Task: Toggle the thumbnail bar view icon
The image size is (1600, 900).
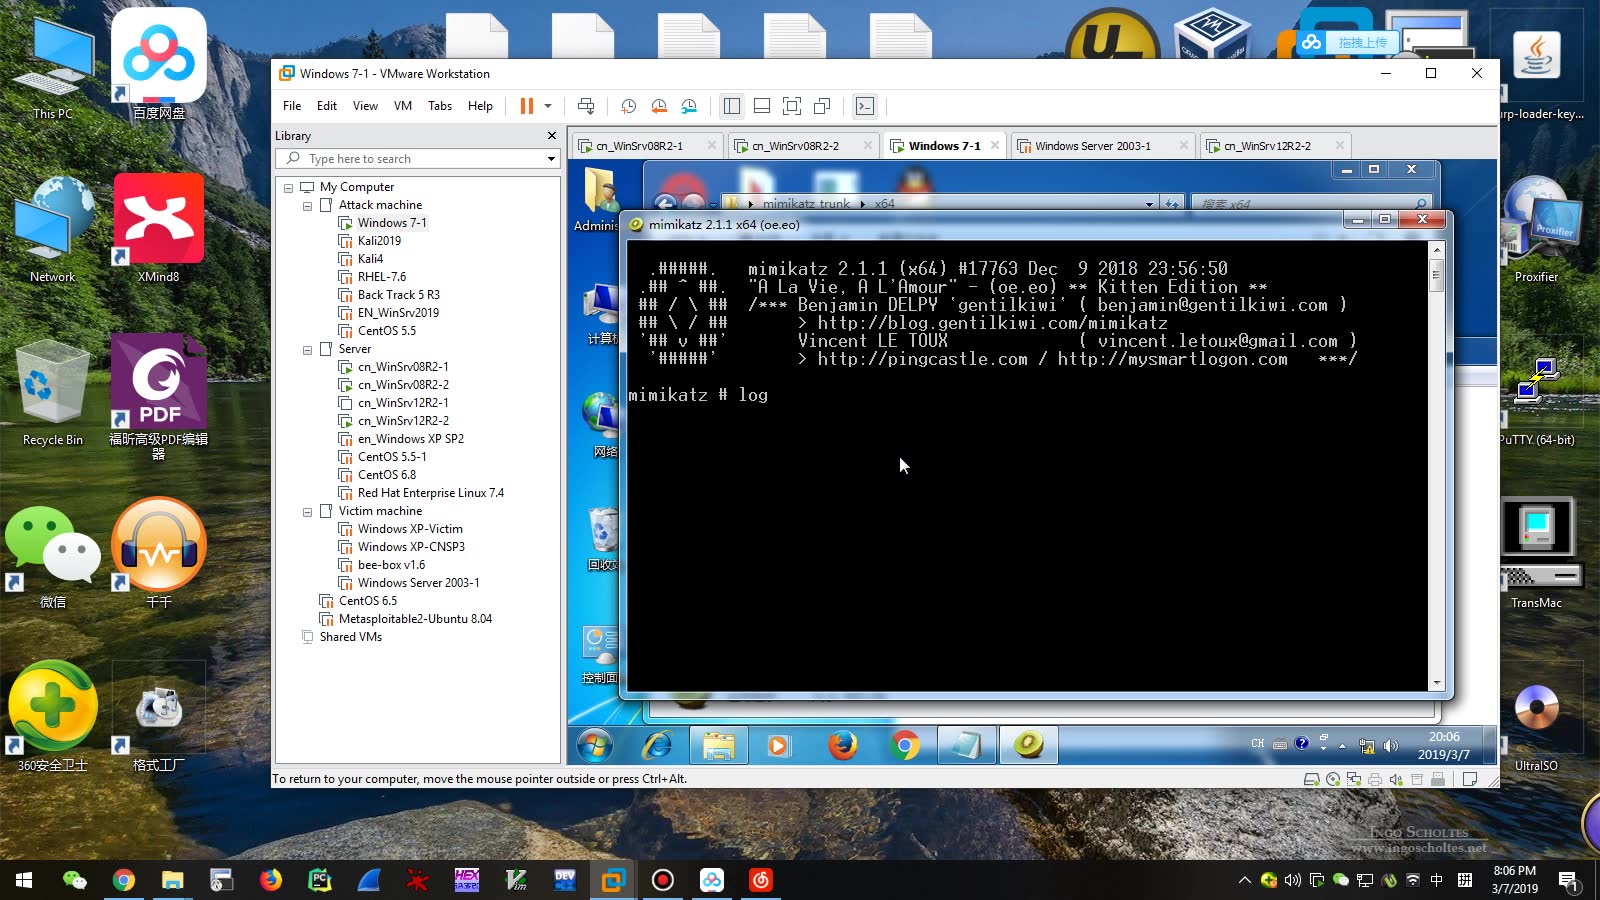Action: click(762, 106)
